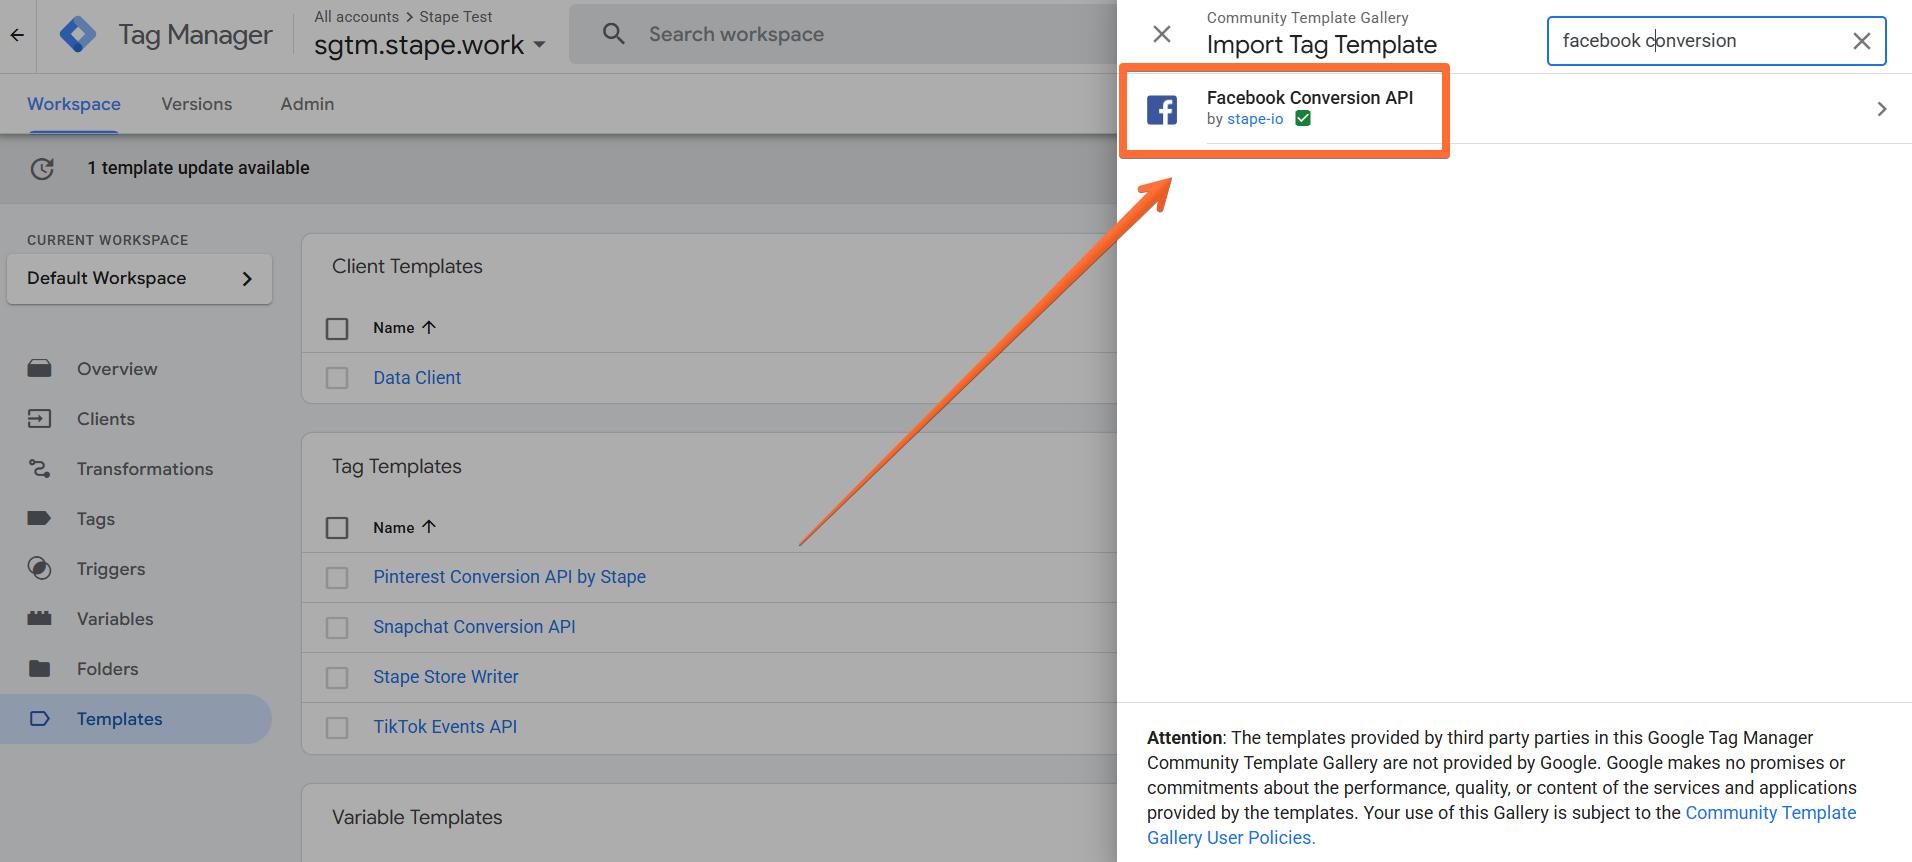
Task: Expand the Default Workspace selector
Action: pyautogui.click(x=139, y=278)
